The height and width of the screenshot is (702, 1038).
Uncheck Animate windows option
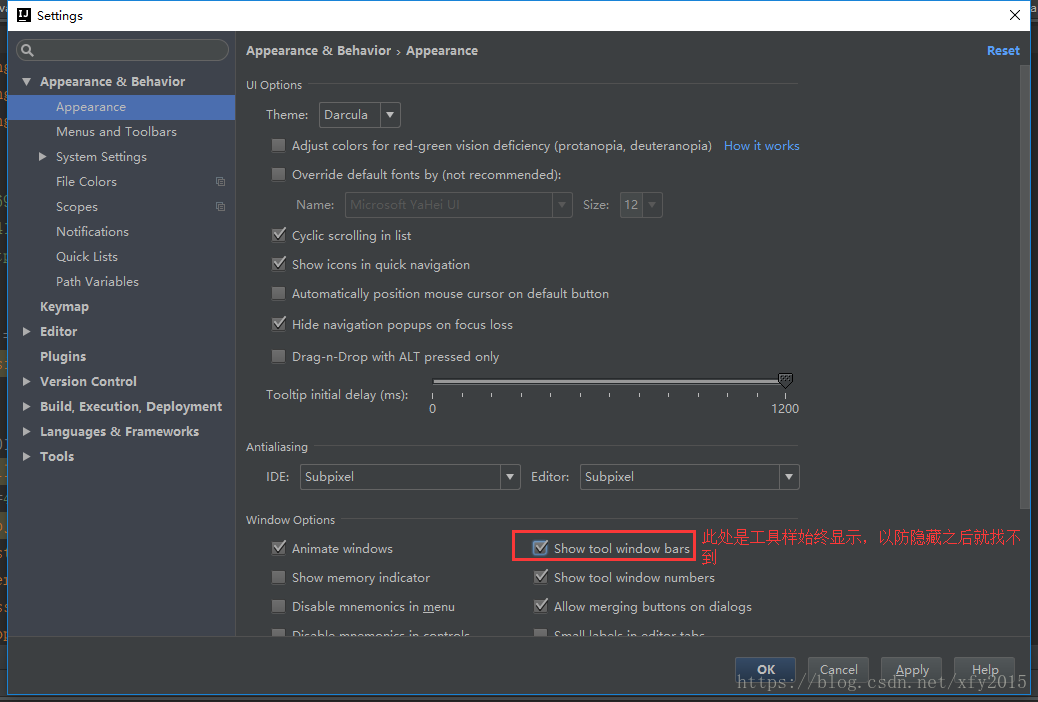[x=279, y=548]
